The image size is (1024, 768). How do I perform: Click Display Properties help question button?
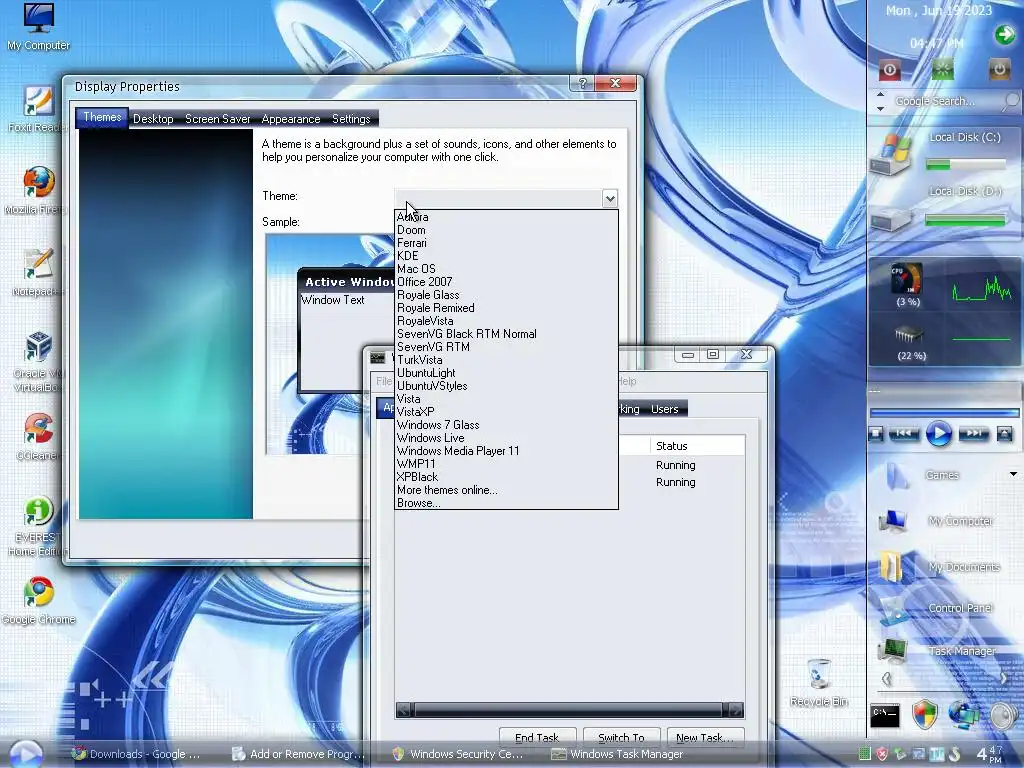[x=583, y=83]
